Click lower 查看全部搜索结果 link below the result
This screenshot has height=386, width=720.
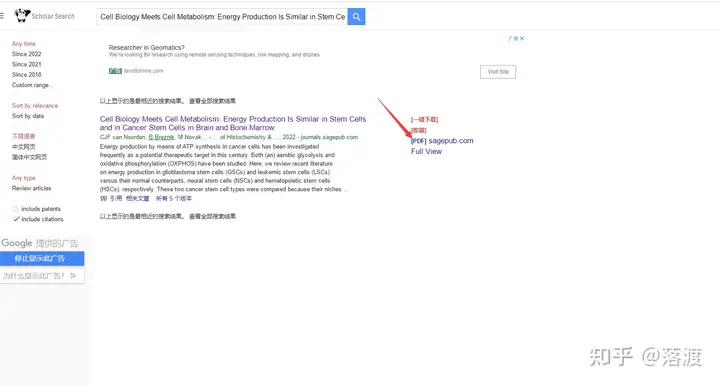point(212,216)
